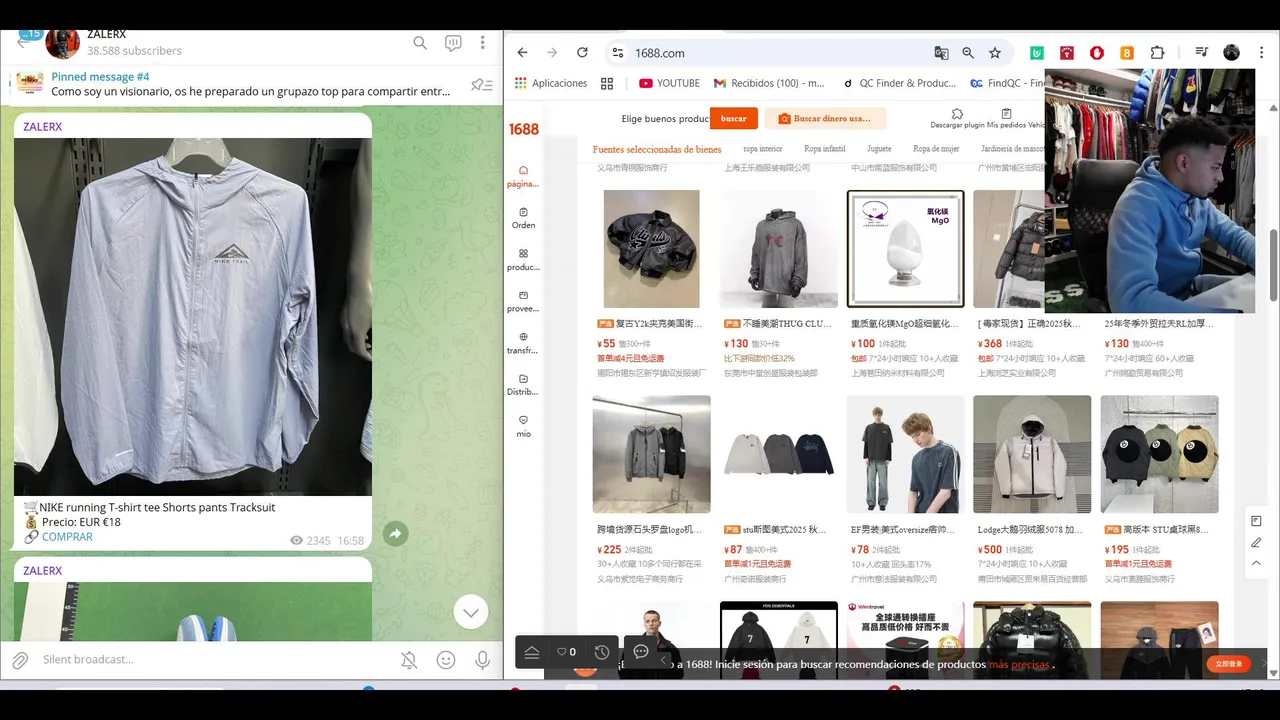Toggle silent broadcast bell in Telegram

pyautogui.click(x=409, y=660)
